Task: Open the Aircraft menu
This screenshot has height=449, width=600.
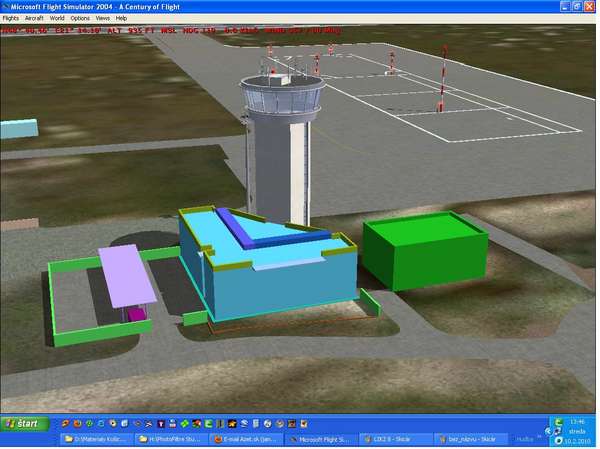Action: click(x=34, y=18)
